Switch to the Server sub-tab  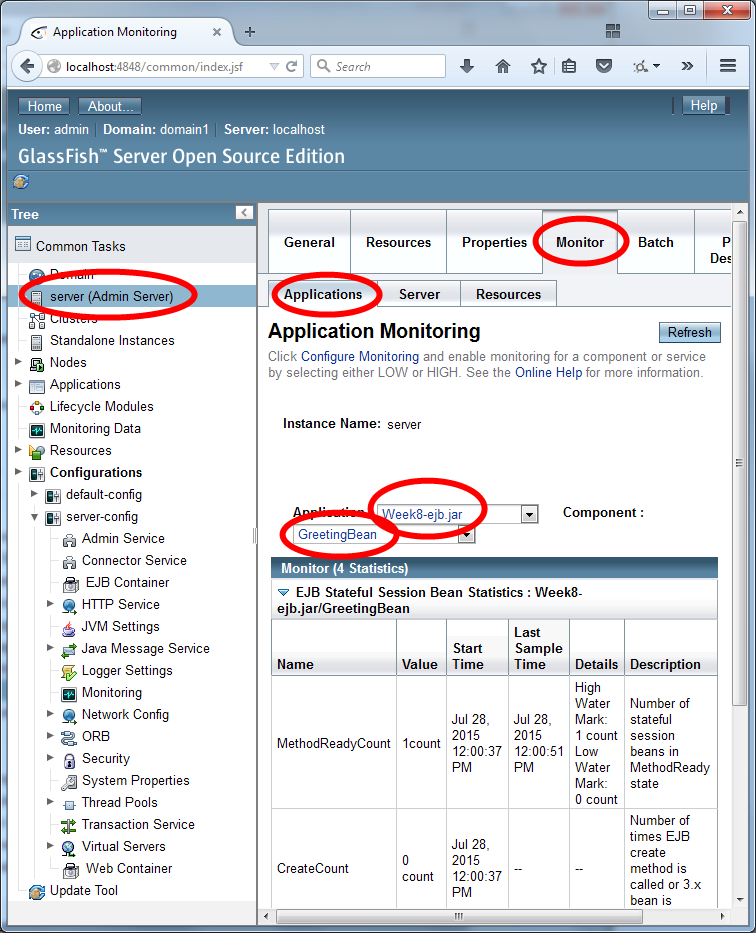tap(419, 294)
